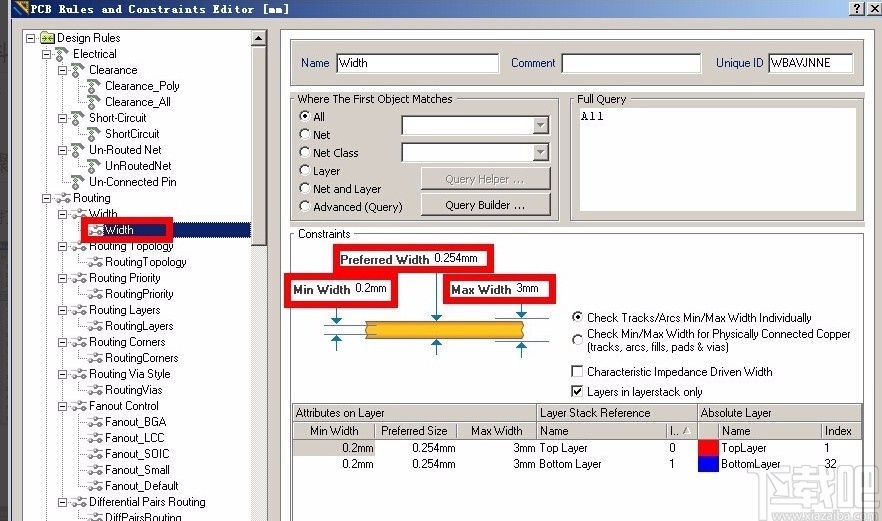This screenshot has width=882, height=521.
Task: Click the red TopLayer color swatch
Action: pyautogui.click(x=708, y=448)
